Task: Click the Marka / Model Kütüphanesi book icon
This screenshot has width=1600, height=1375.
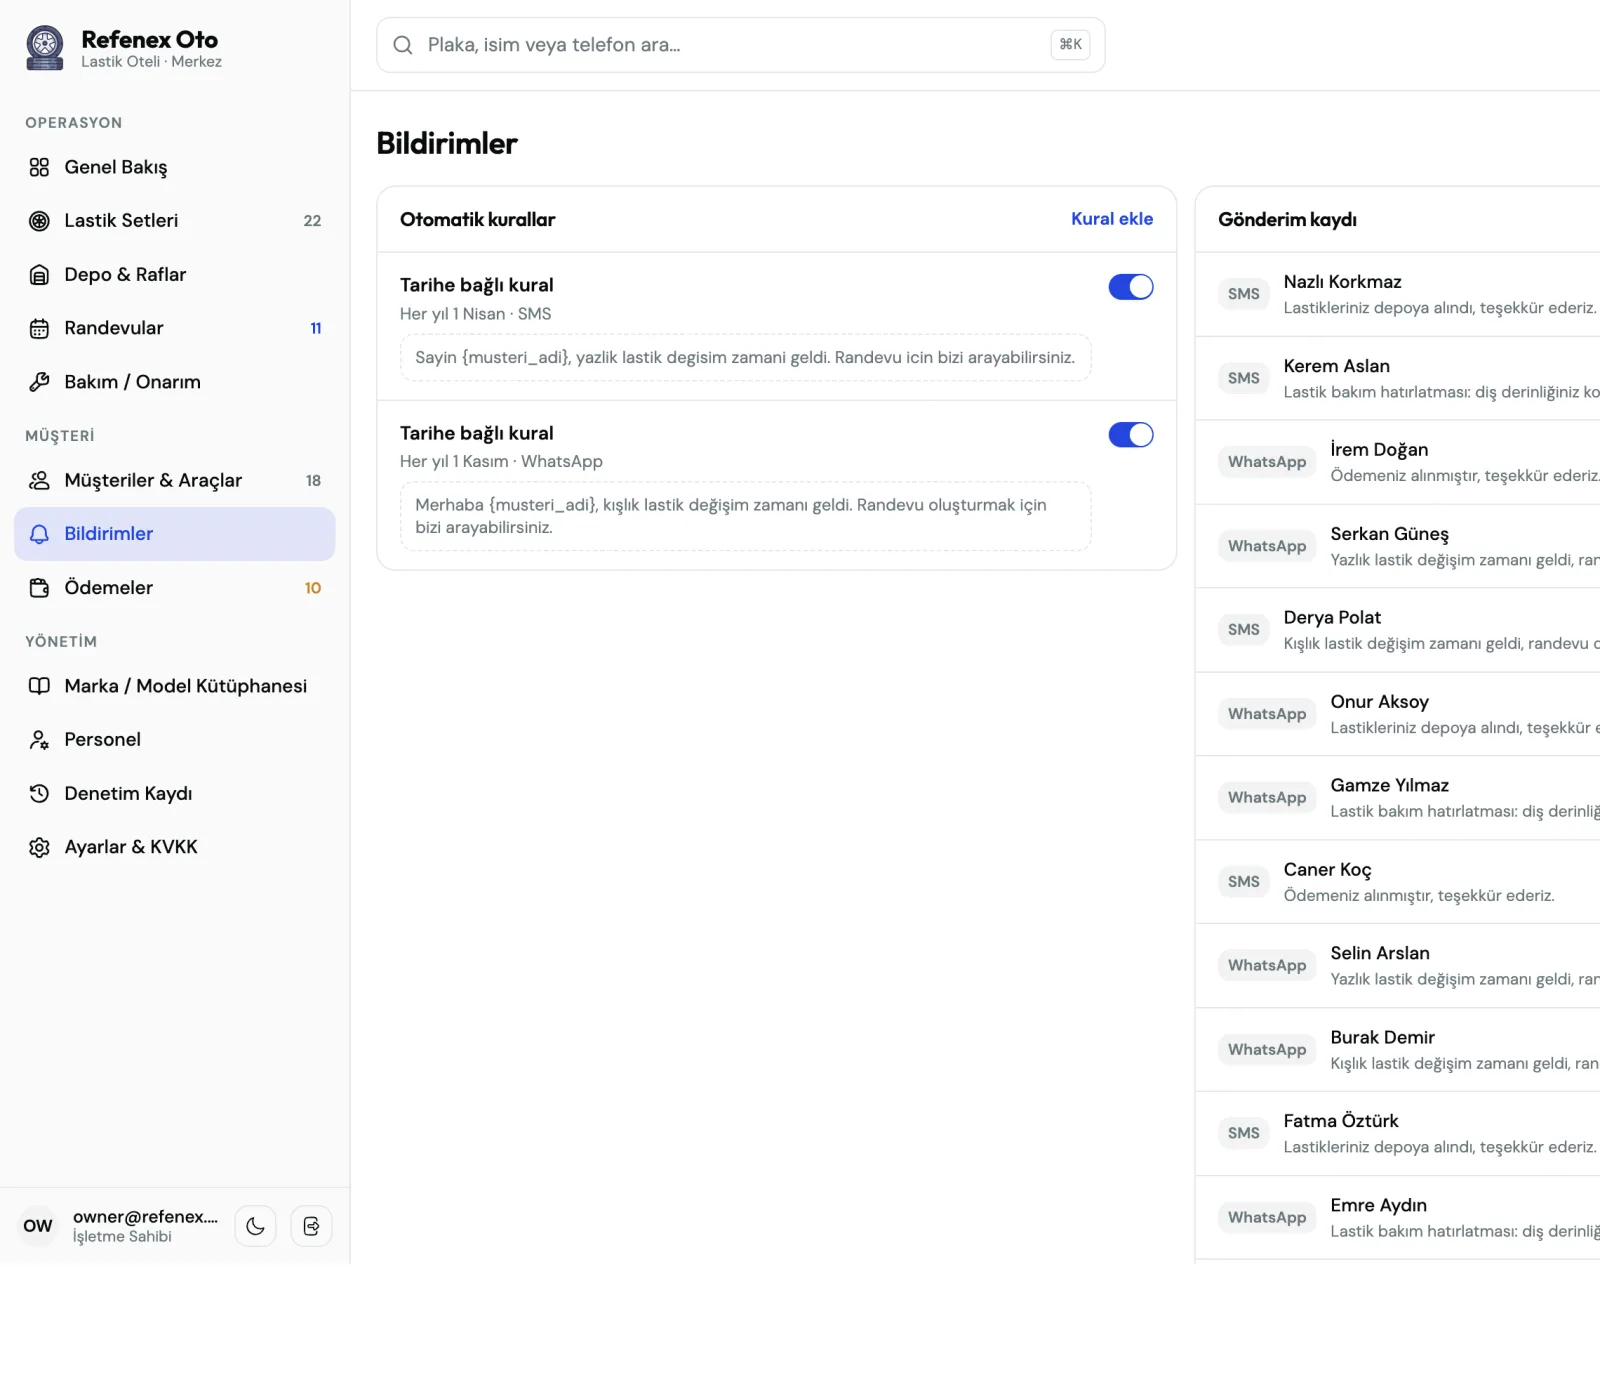Action: [x=39, y=686]
